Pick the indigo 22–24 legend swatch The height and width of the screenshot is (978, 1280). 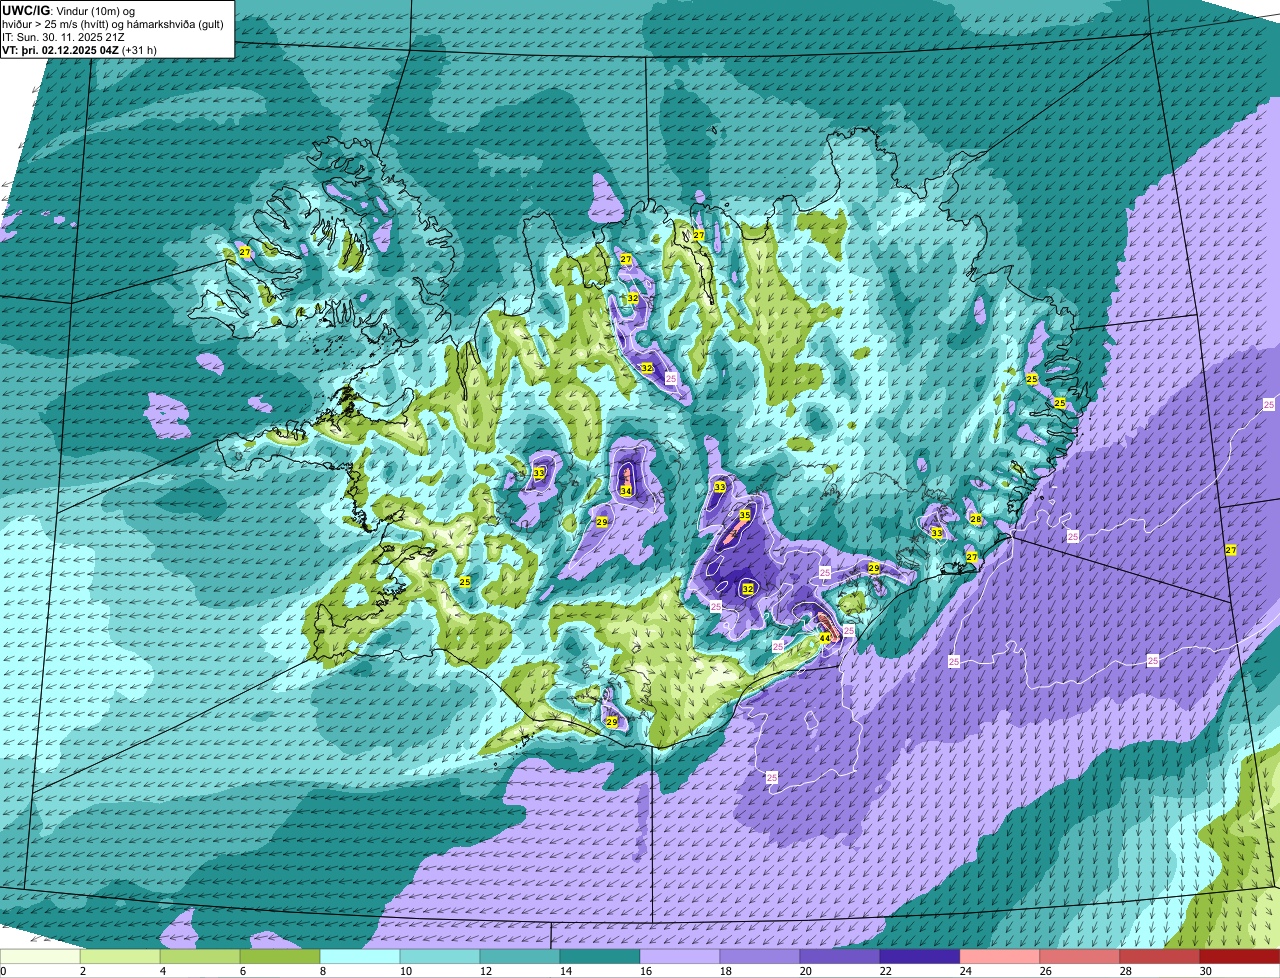[920, 956]
